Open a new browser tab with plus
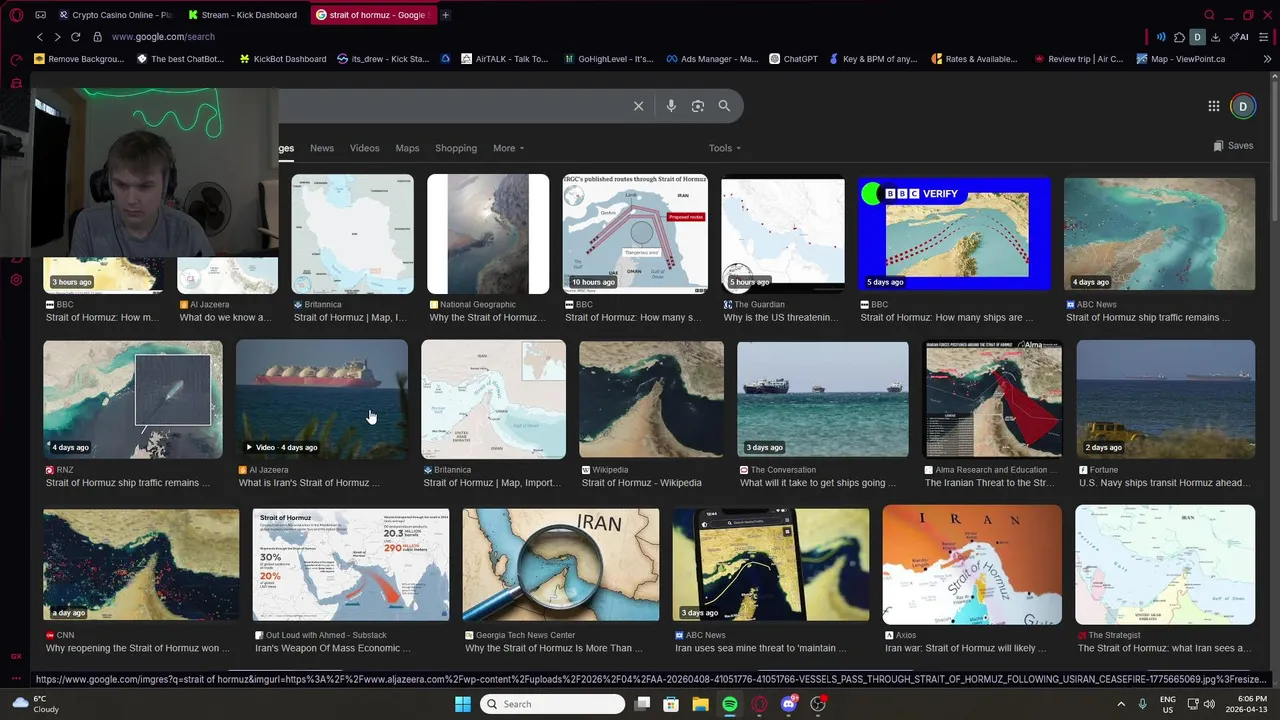This screenshot has height=720, width=1280. pyautogui.click(x=445, y=15)
